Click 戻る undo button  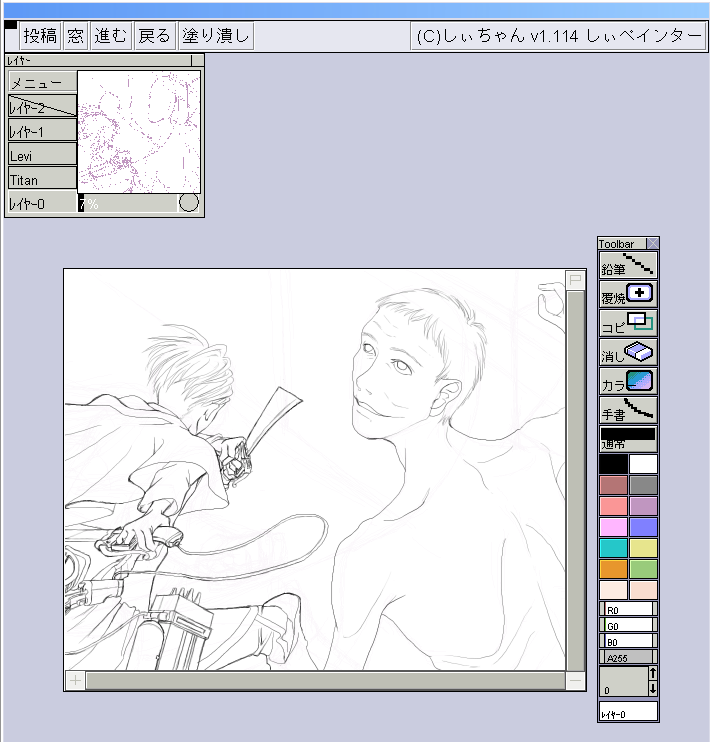[154, 36]
